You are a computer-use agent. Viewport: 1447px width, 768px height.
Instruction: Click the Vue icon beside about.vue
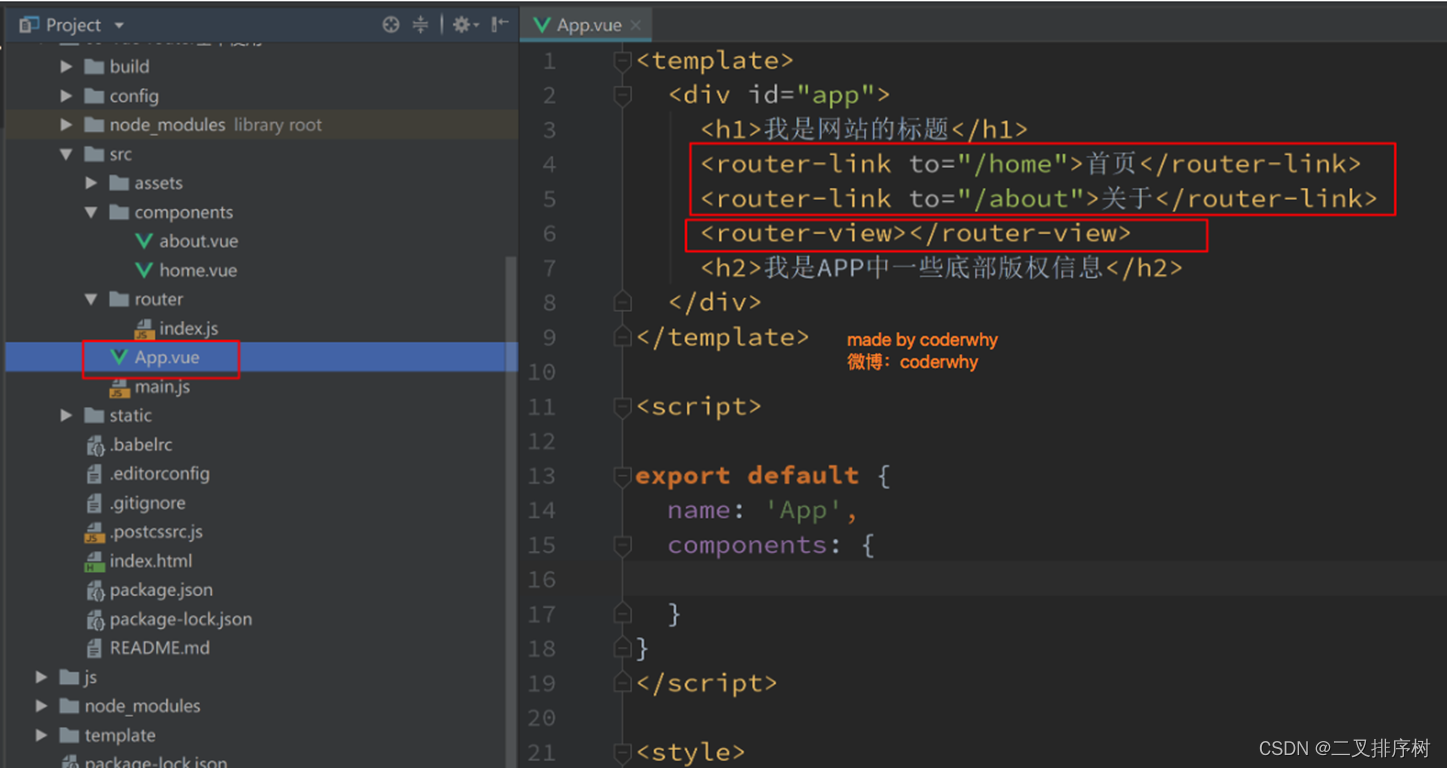coord(144,241)
